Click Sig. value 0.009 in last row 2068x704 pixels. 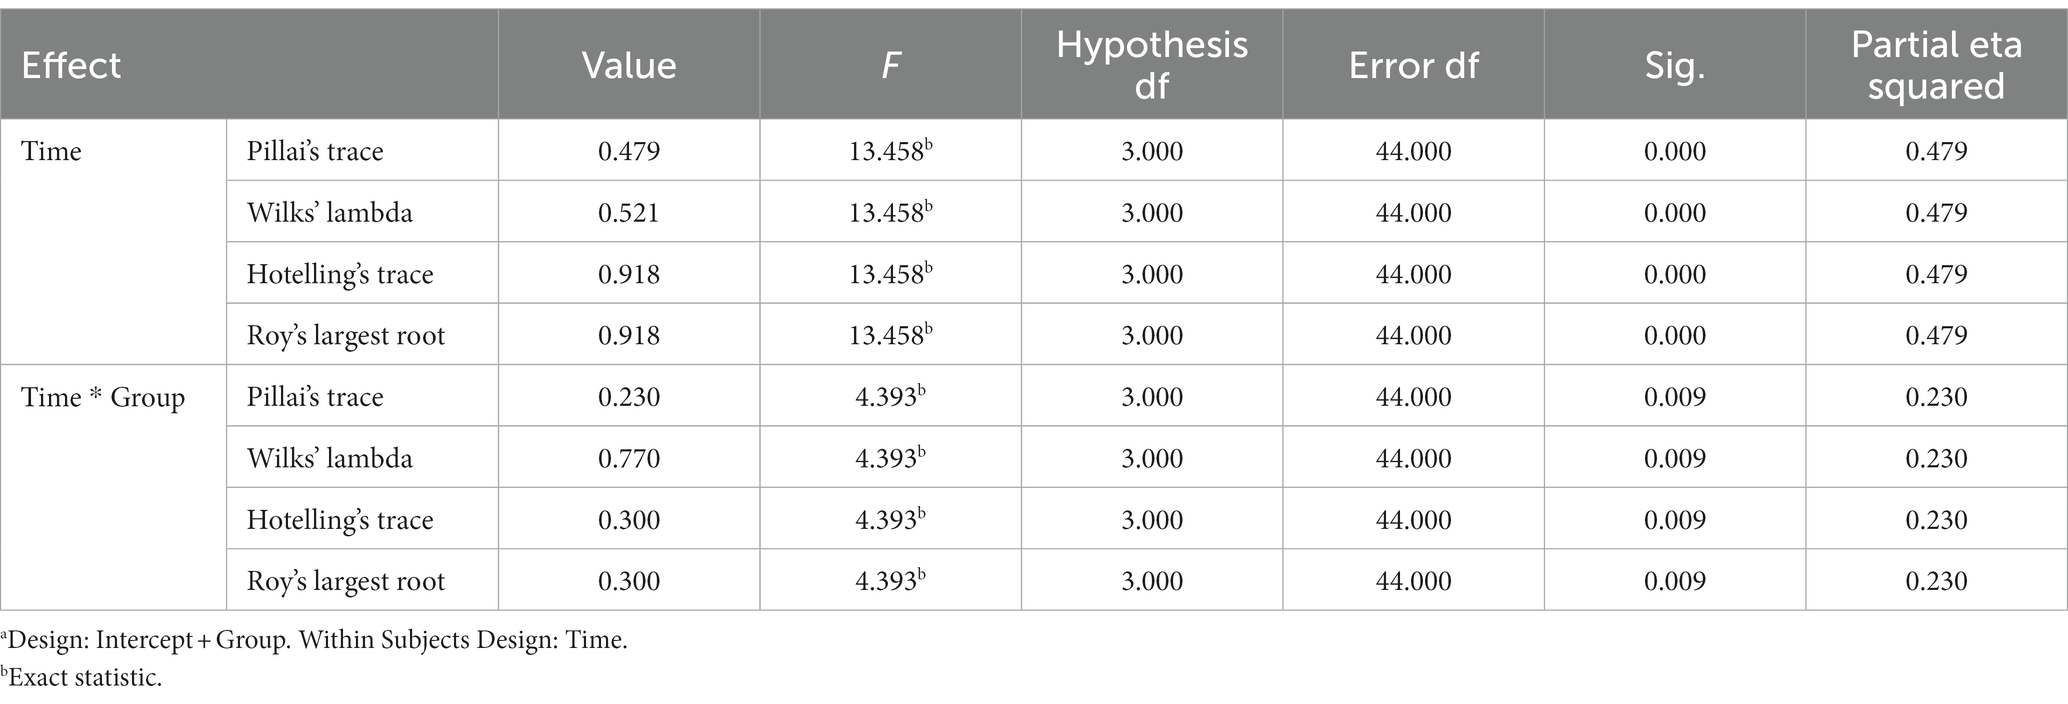pyautogui.click(x=1675, y=581)
